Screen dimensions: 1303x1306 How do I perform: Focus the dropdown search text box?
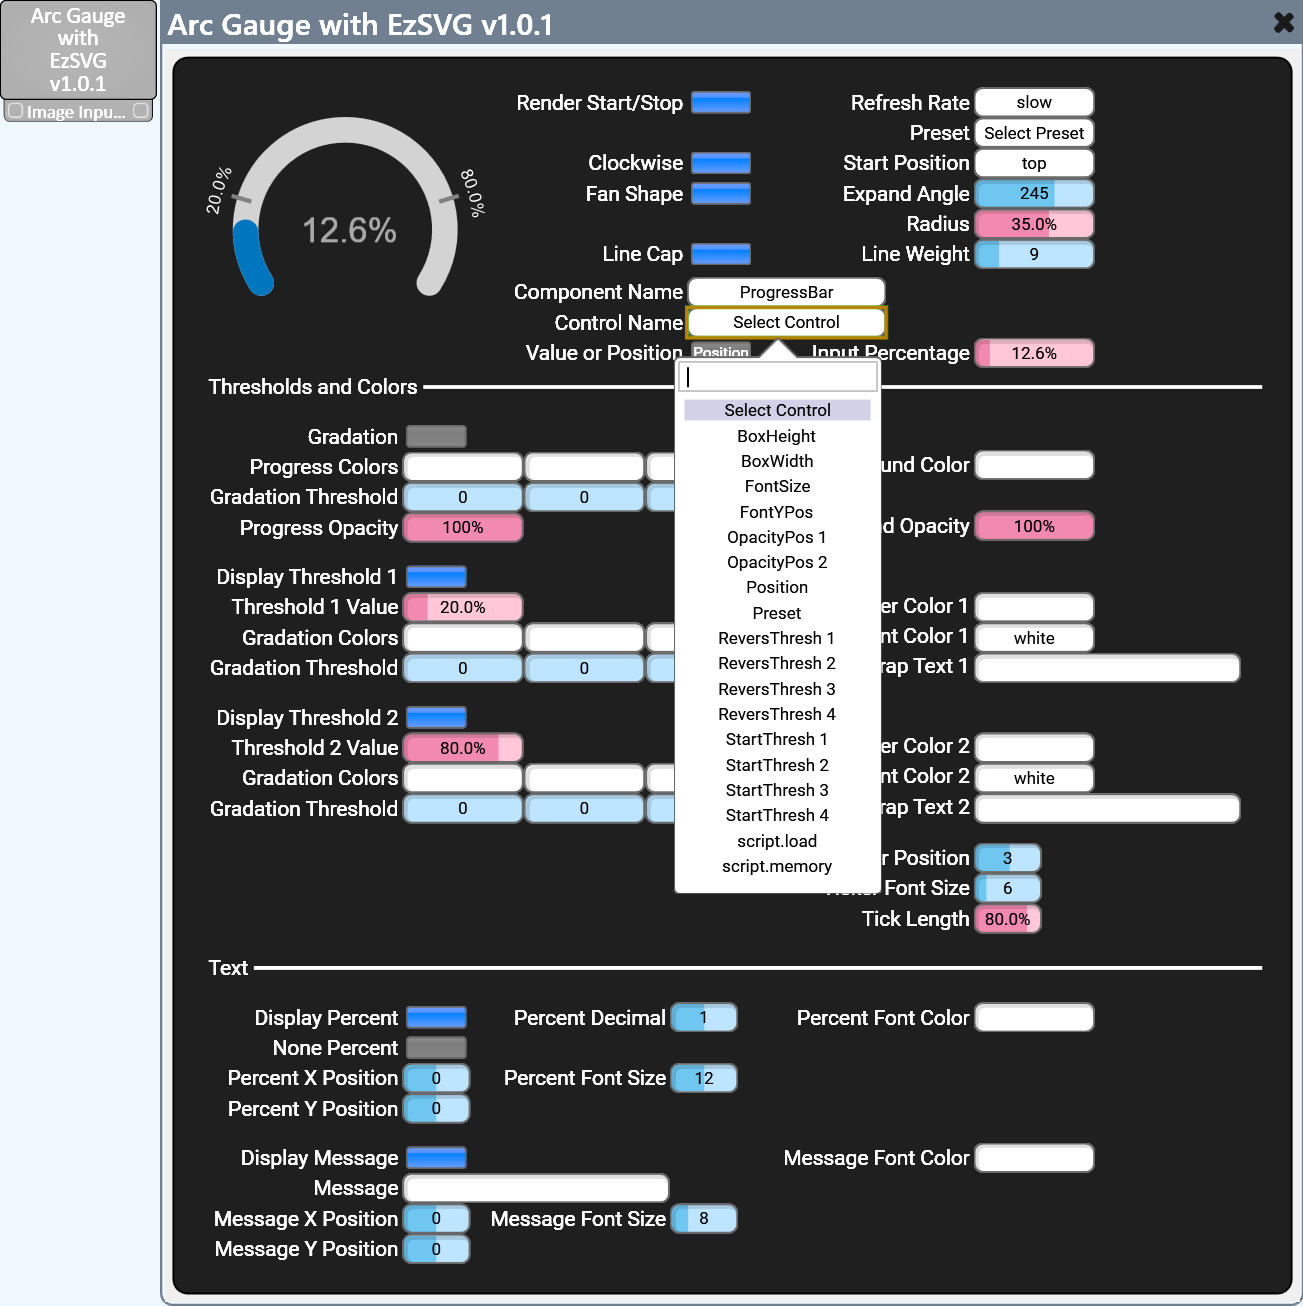point(778,377)
